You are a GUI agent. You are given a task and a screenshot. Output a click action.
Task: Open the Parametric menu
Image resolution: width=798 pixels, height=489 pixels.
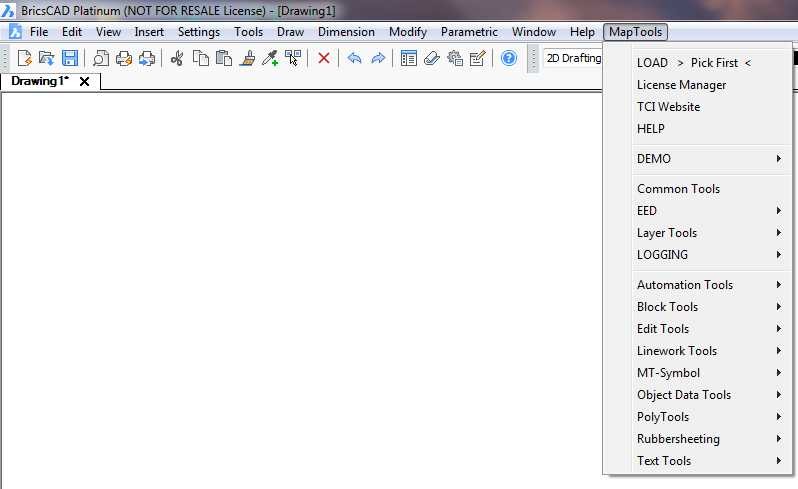(469, 32)
